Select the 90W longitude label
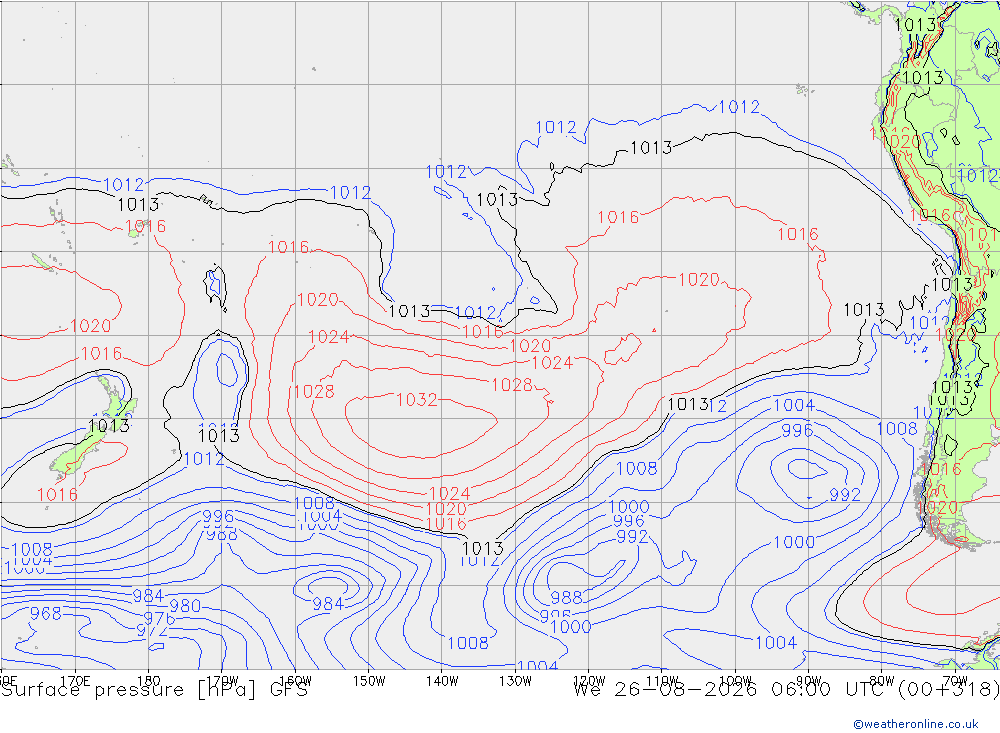The image size is (1000, 733). [809, 680]
